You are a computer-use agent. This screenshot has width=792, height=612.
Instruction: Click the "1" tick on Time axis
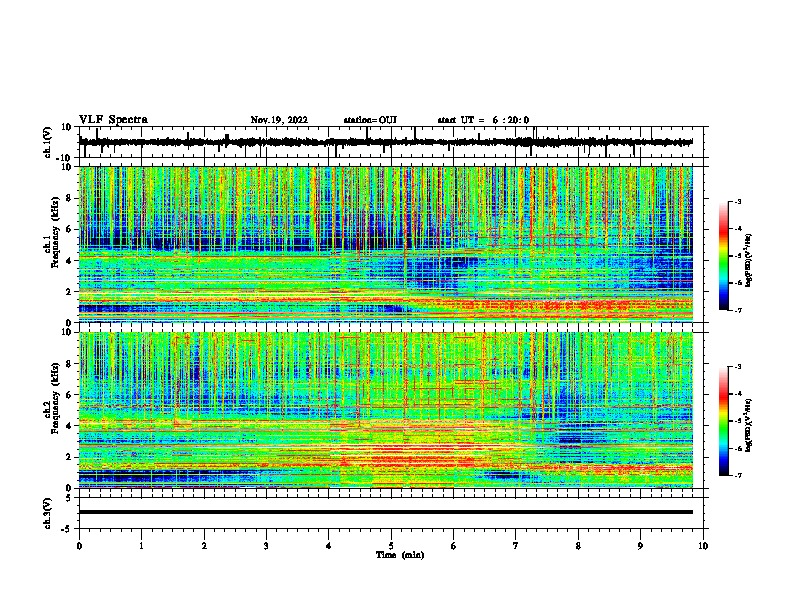click(141, 546)
